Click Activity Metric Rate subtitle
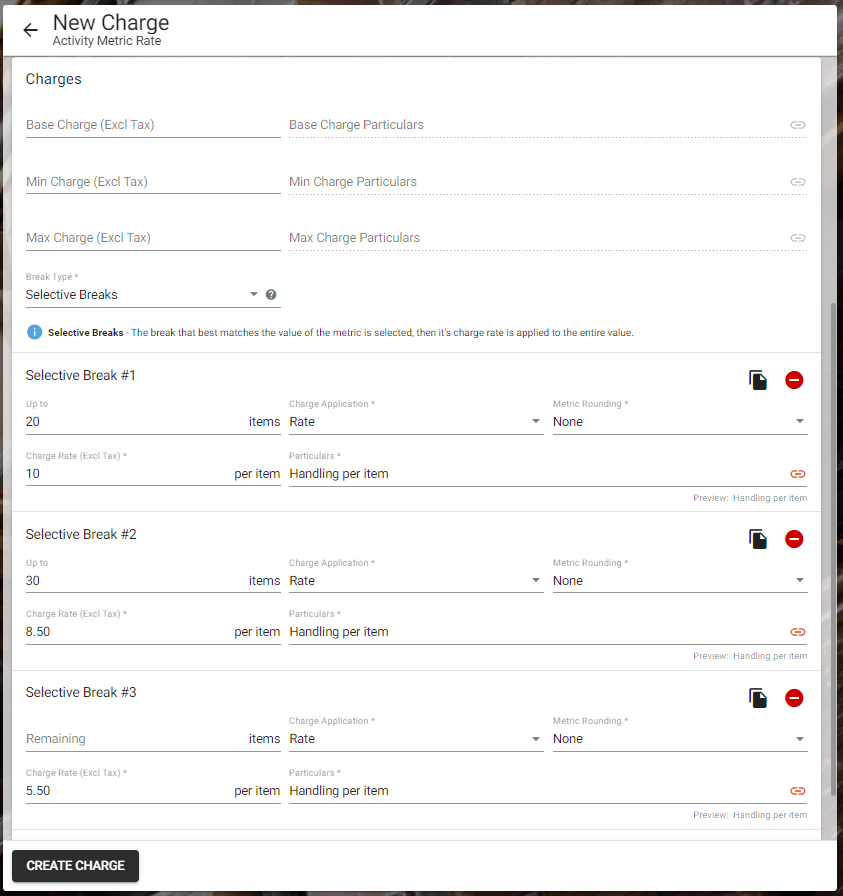 click(107, 41)
